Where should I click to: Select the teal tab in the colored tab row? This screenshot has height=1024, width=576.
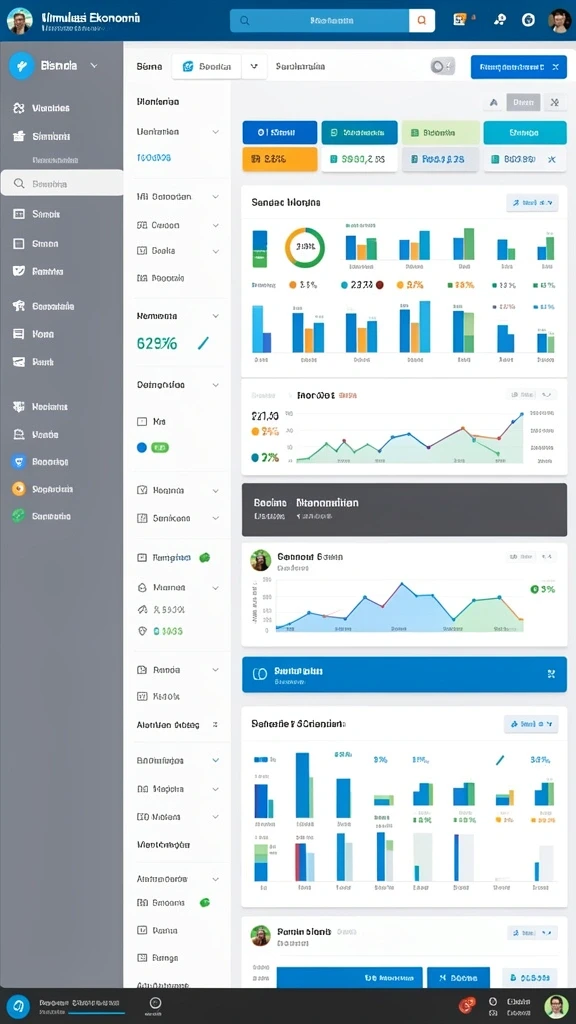click(x=359, y=133)
